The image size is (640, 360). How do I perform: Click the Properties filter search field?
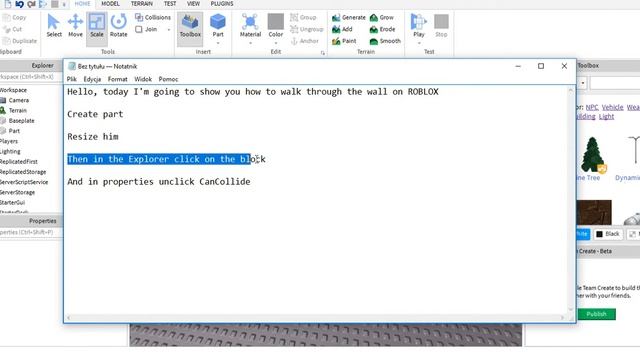[x=31, y=232]
